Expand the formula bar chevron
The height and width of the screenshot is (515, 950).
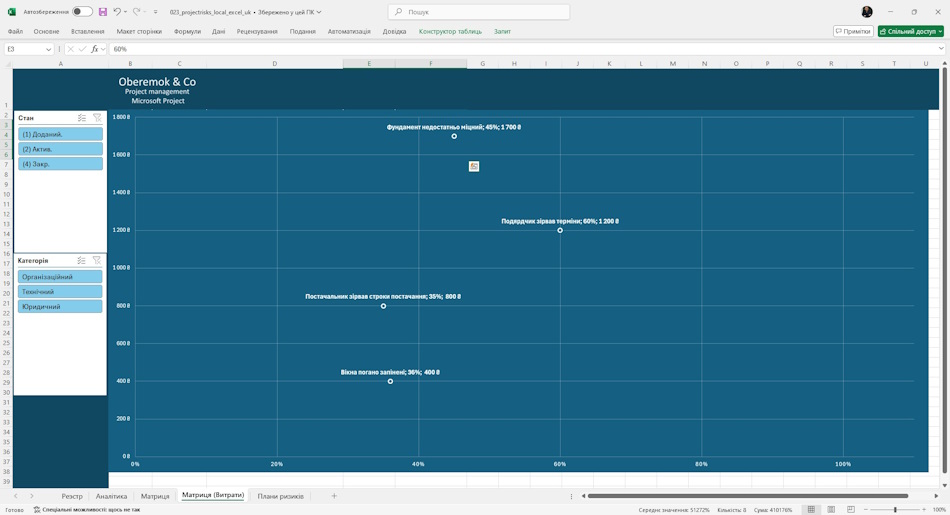tap(941, 49)
